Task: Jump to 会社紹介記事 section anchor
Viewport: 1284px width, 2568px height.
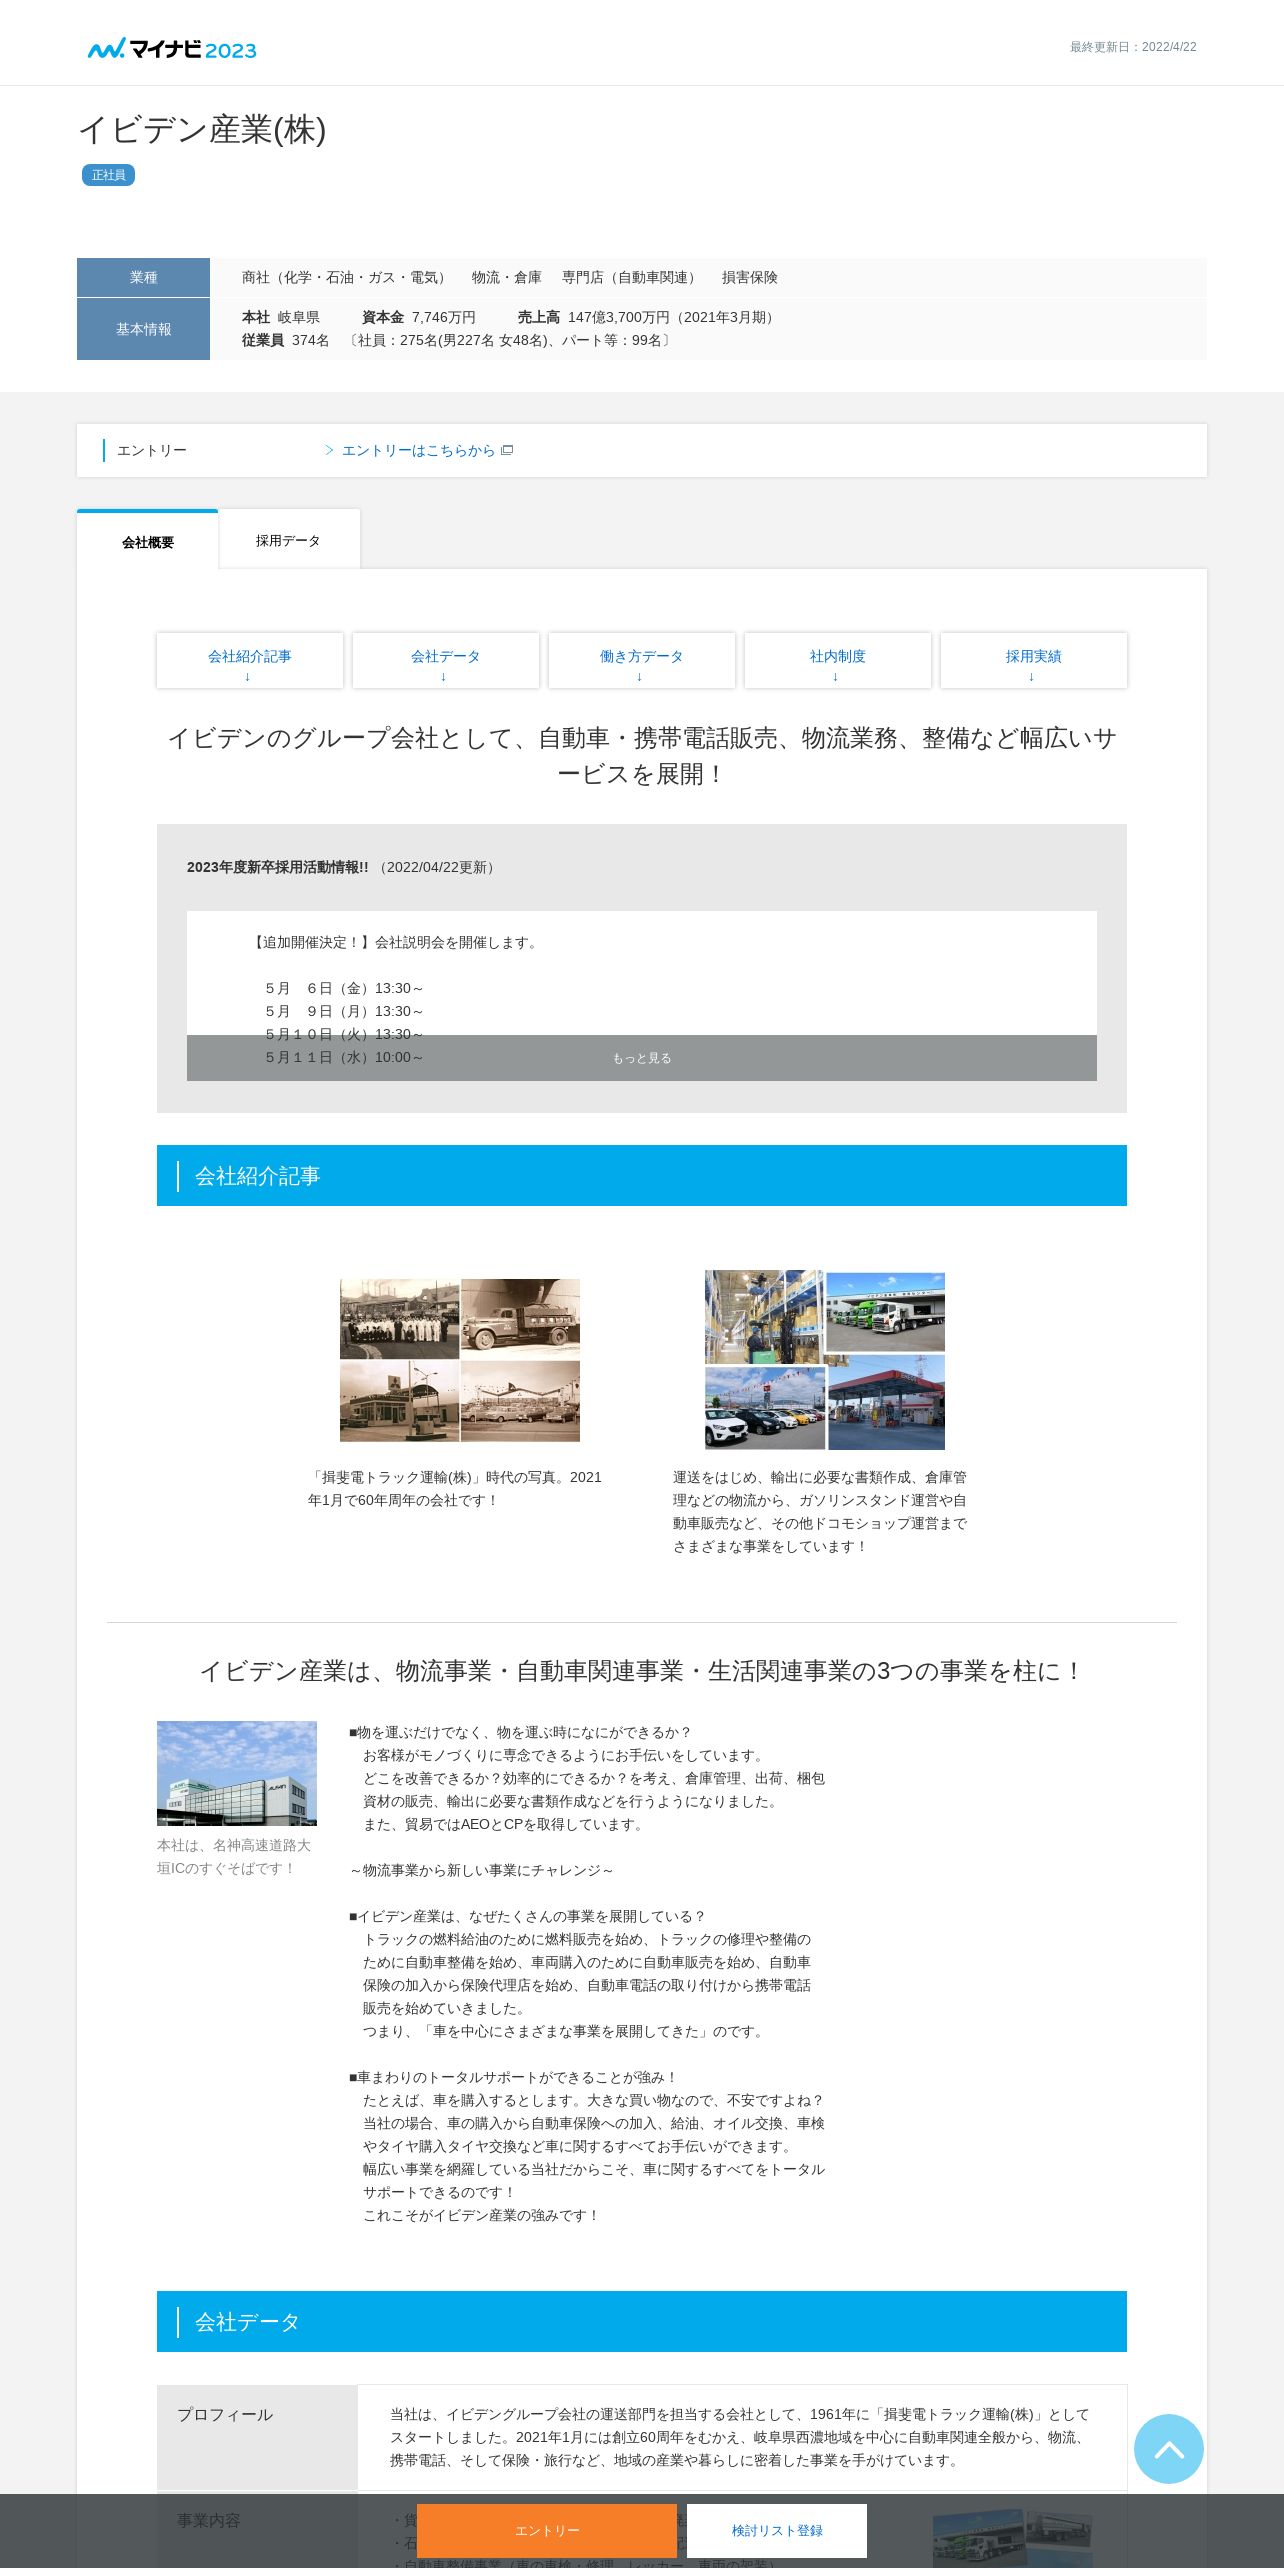Action: click(x=250, y=660)
